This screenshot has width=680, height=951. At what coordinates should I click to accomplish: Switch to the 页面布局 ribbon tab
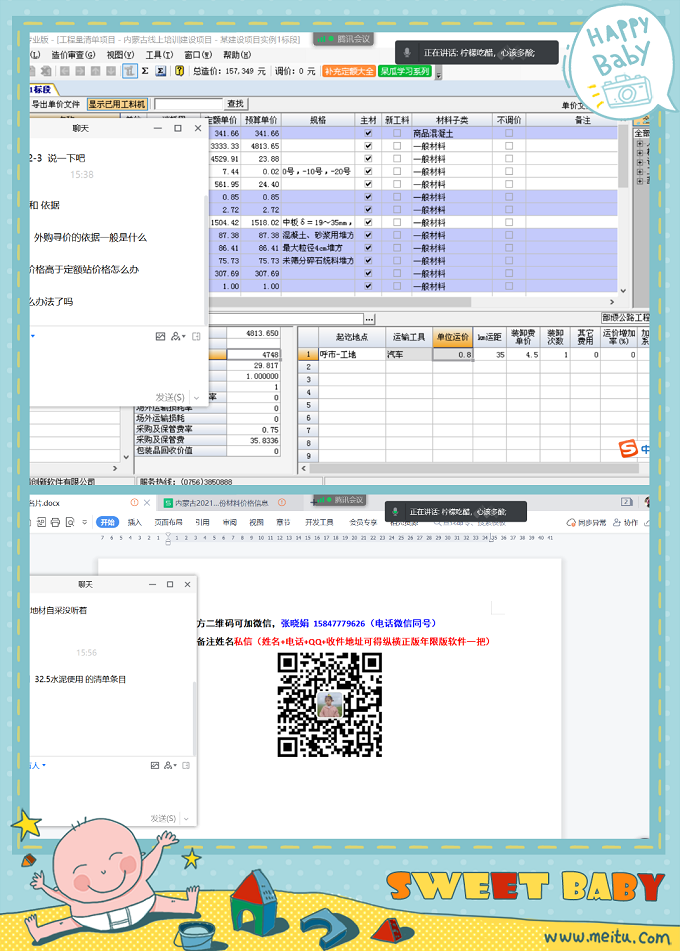coord(169,522)
